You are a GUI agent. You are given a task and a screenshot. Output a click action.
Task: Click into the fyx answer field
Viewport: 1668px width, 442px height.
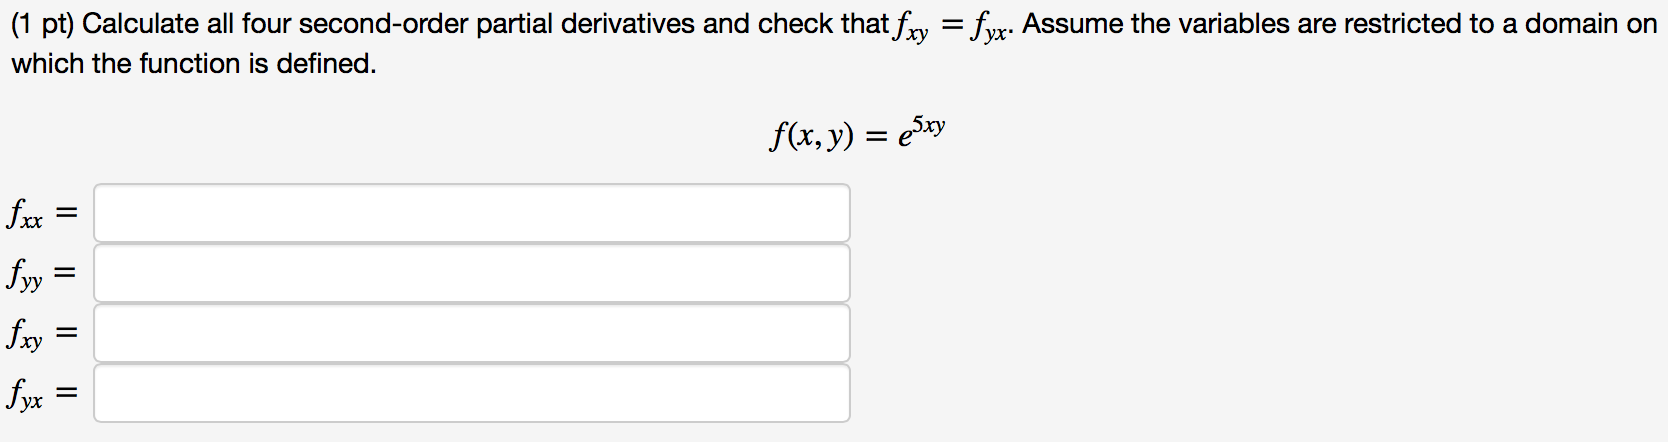pos(471,393)
